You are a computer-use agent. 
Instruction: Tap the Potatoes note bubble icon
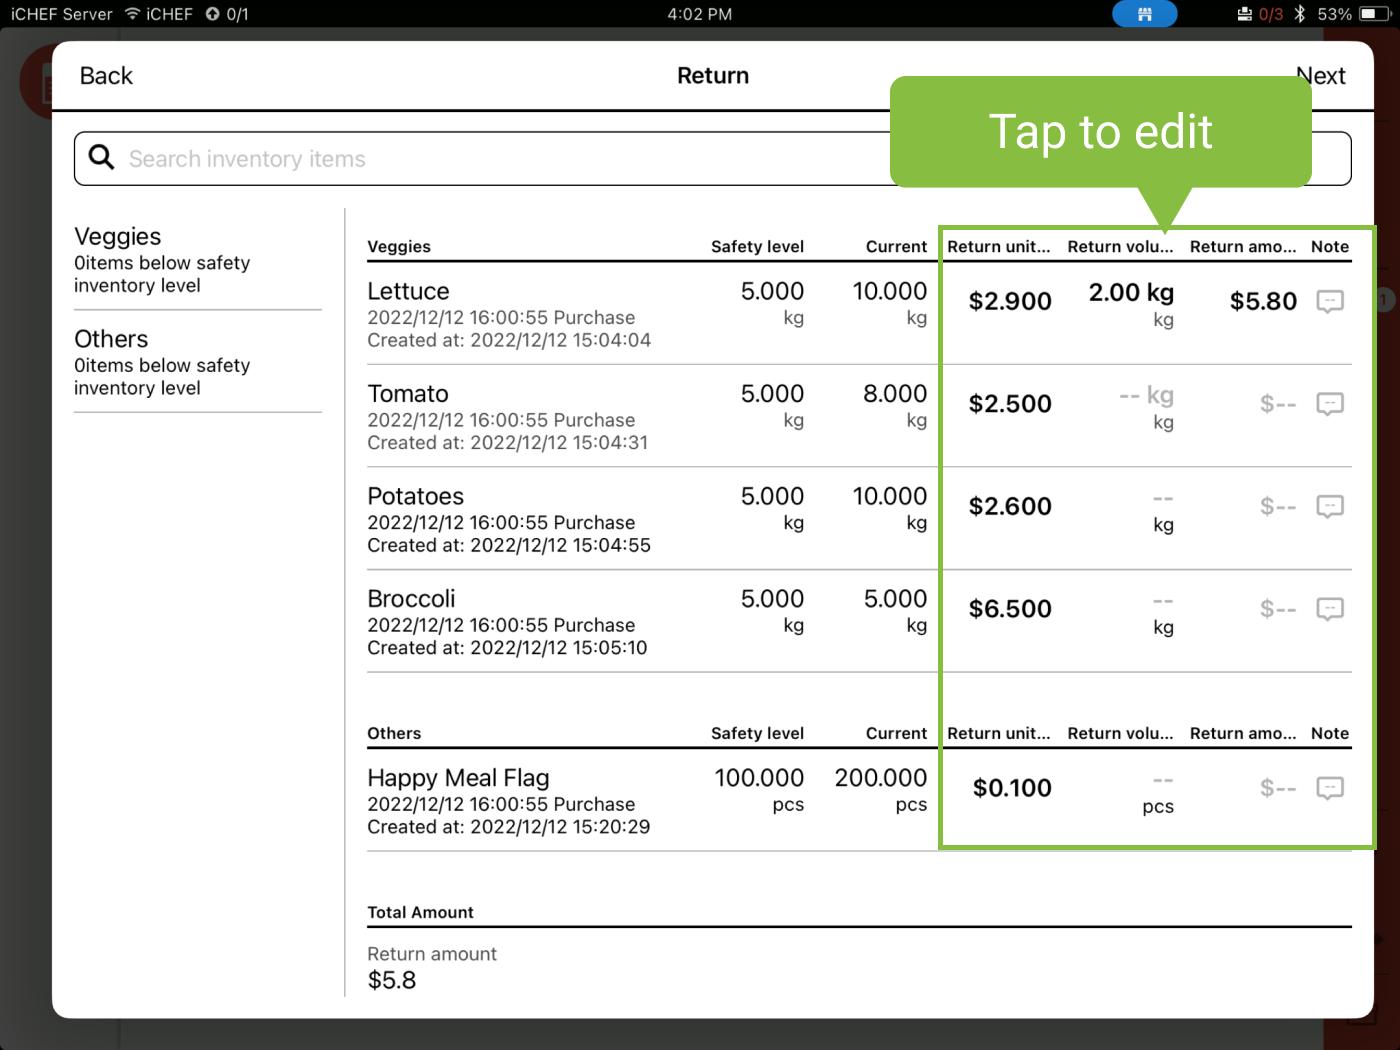(x=1329, y=506)
